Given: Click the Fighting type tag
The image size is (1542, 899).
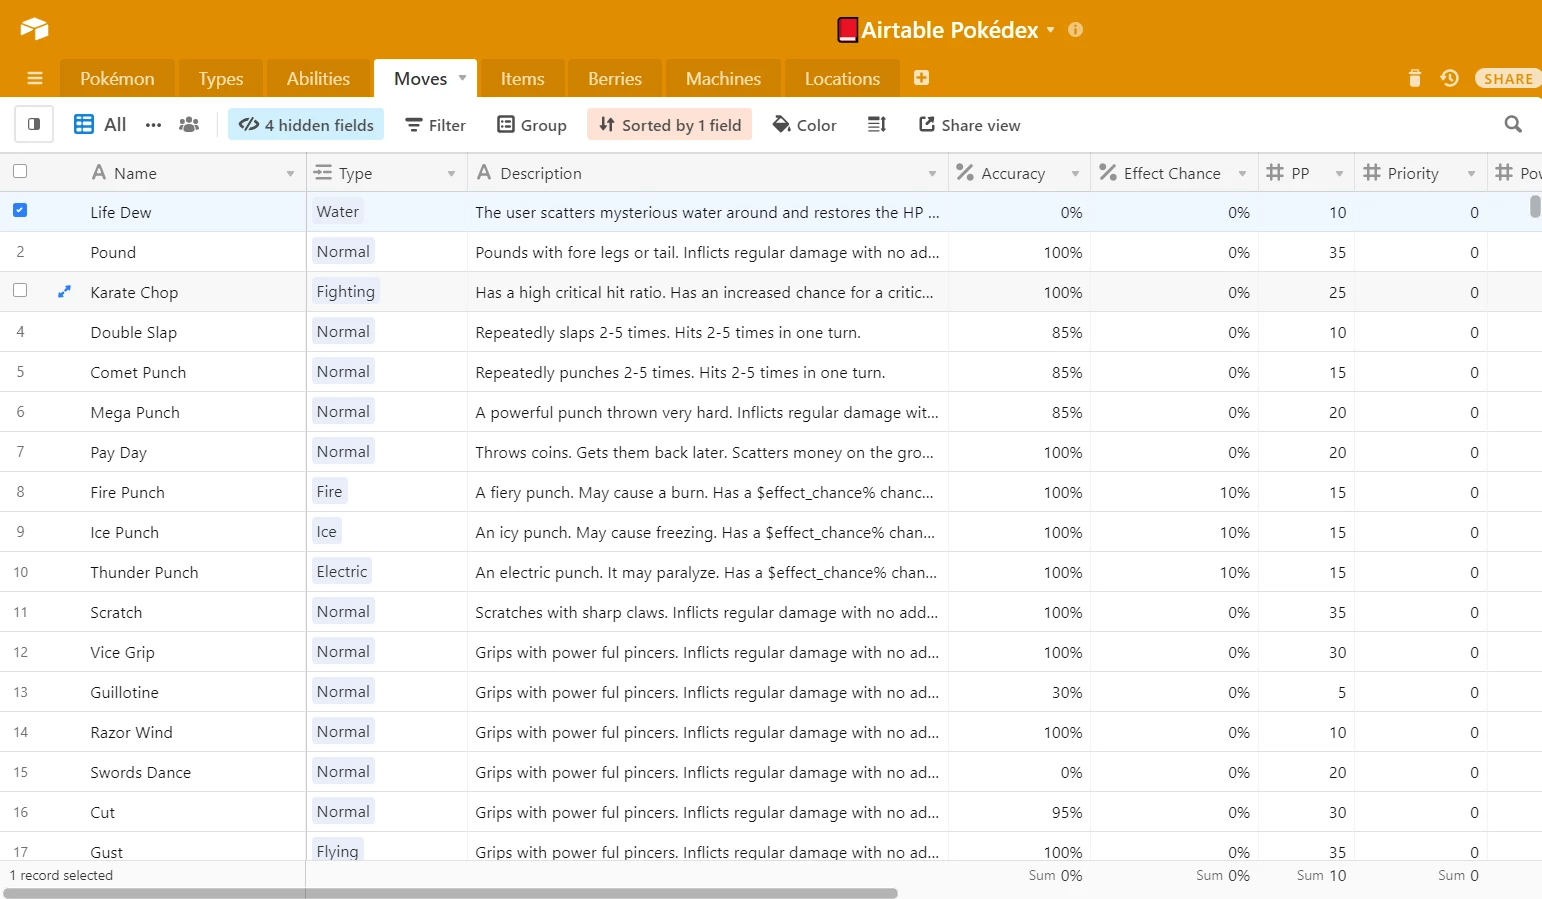Looking at the screenshot, I should click(x=346, y=292).
